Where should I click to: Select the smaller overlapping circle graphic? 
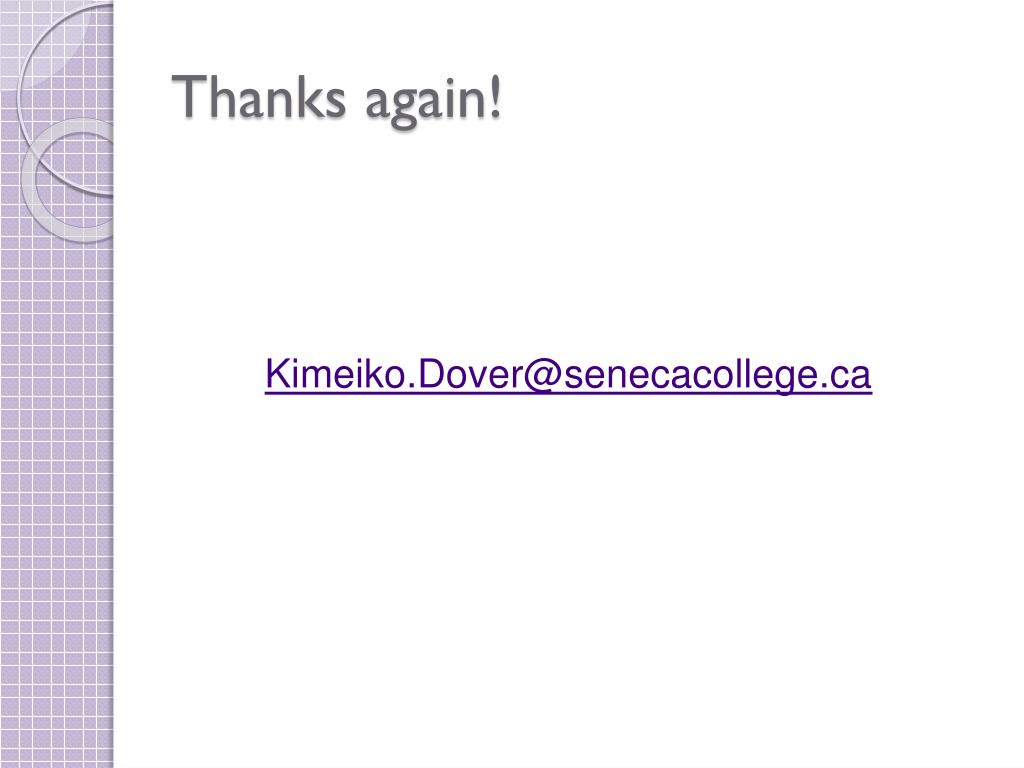[x=69, y=178]
